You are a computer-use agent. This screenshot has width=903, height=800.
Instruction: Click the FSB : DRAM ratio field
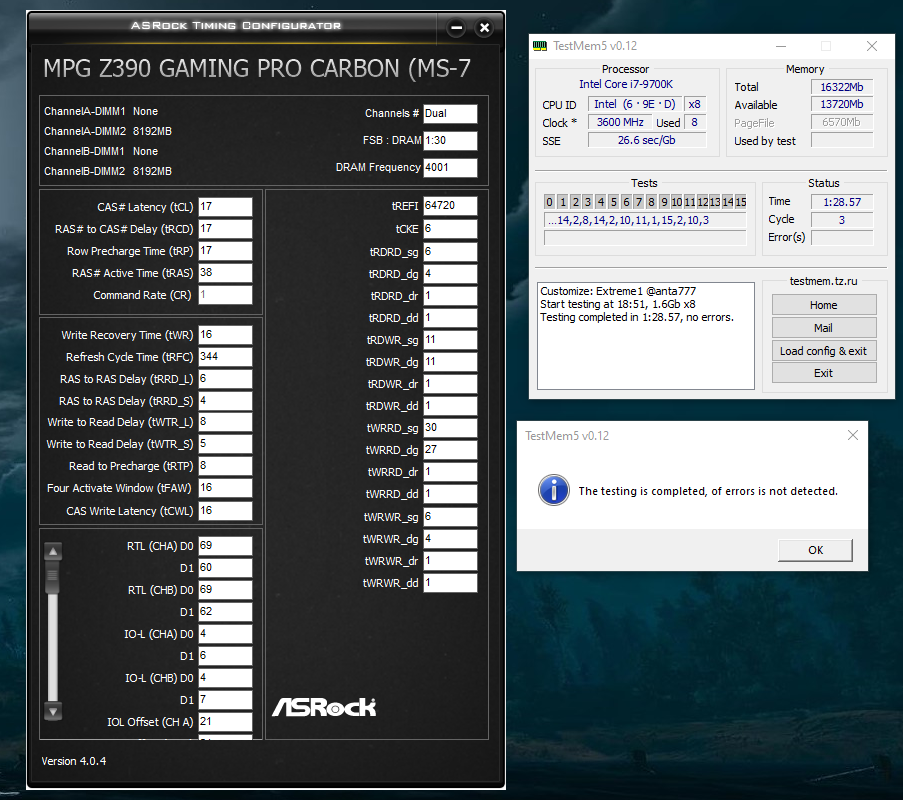[450, 141]
